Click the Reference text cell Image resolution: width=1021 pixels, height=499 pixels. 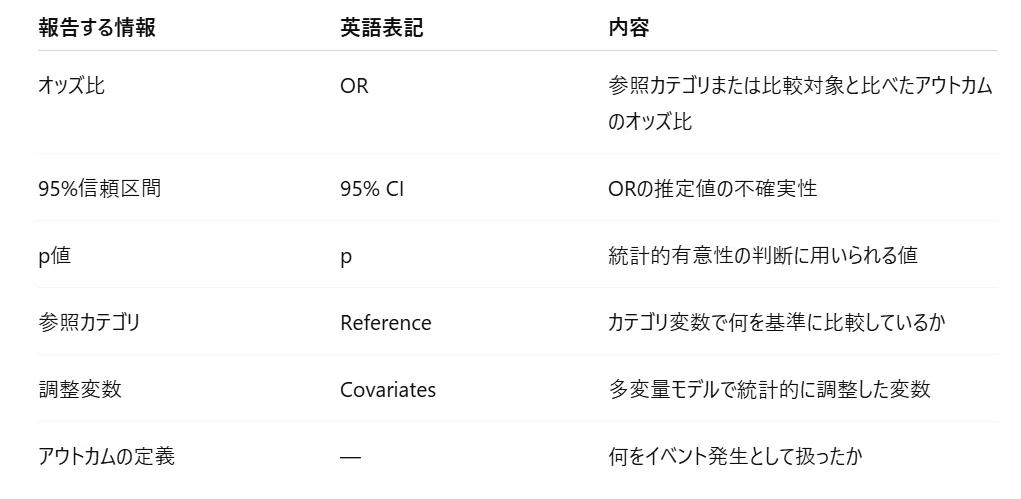tap(385, 323)
